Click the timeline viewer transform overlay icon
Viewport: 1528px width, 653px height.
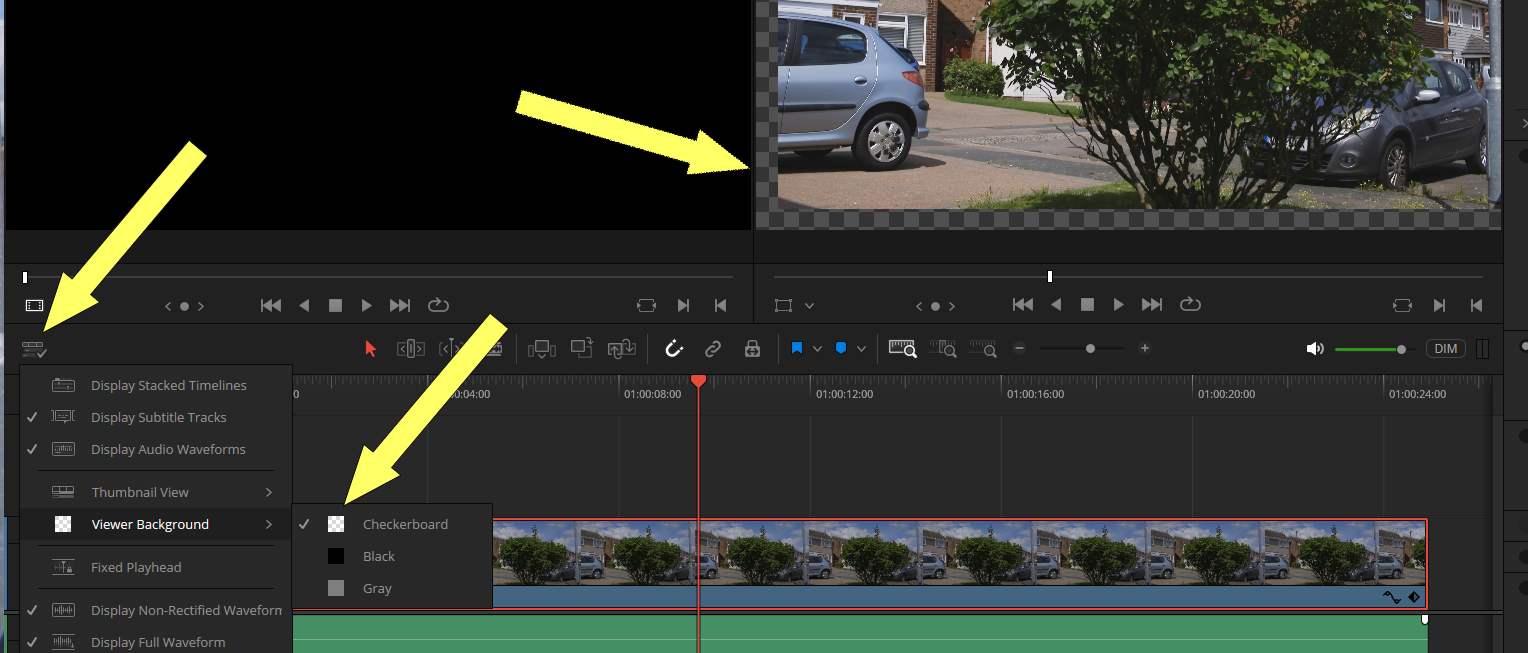[783, 305]
